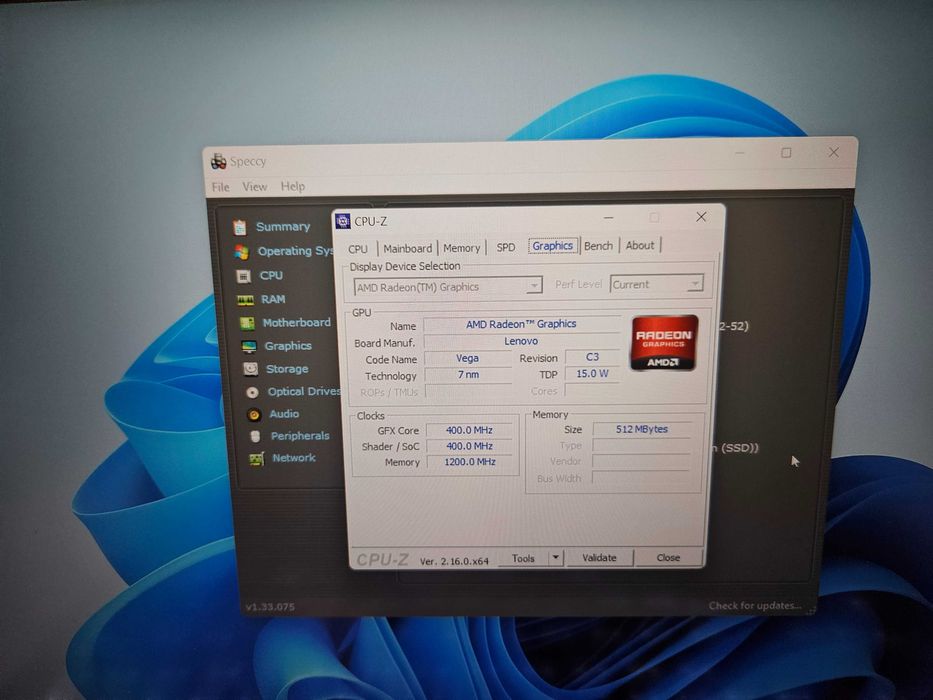Open the Help menu in Speccy
The height and width of the screenshot is (700, 933).
(x=293, y=186)
